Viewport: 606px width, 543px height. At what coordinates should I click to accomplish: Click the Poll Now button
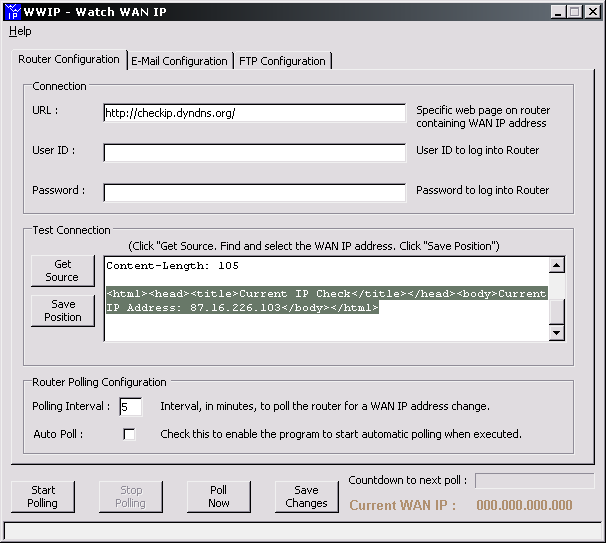click(218, 497)
